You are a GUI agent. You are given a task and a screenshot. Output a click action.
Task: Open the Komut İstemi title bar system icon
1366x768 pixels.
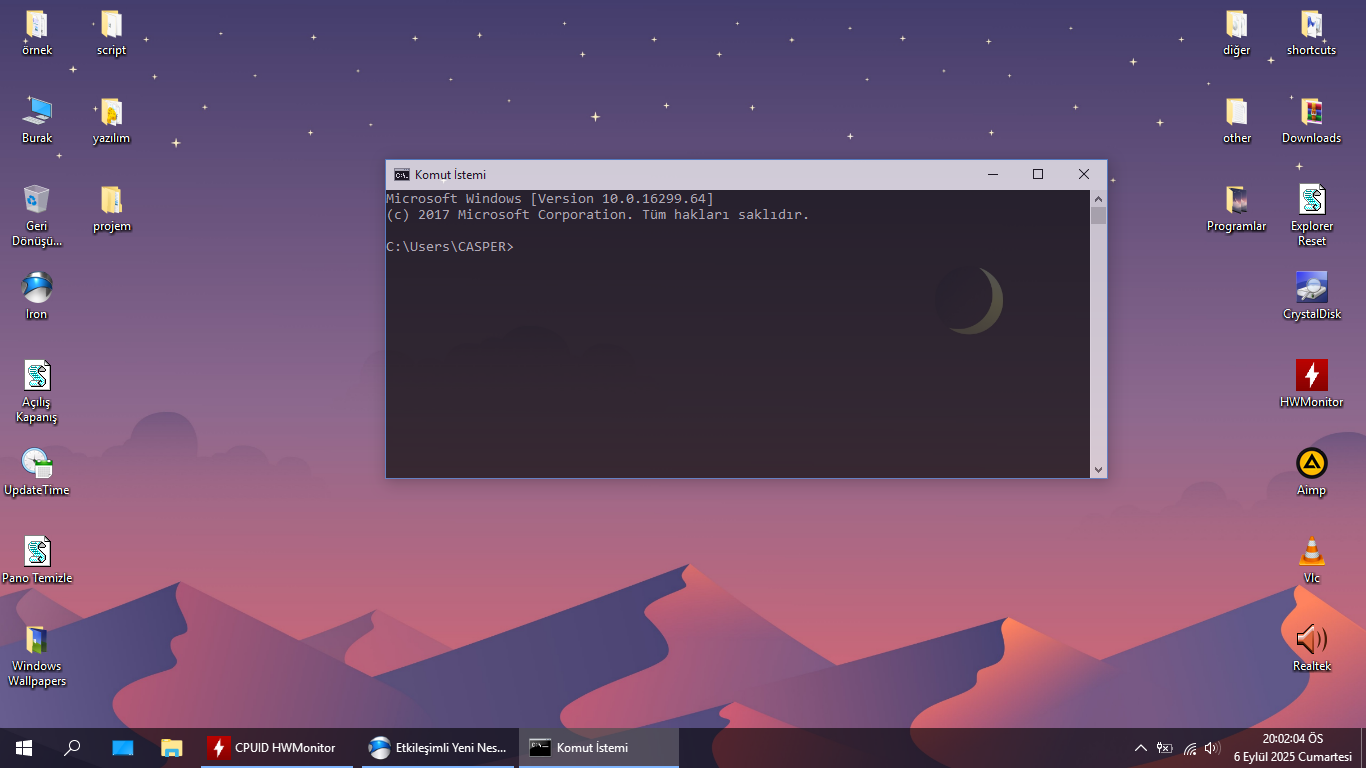coord(401,174)
